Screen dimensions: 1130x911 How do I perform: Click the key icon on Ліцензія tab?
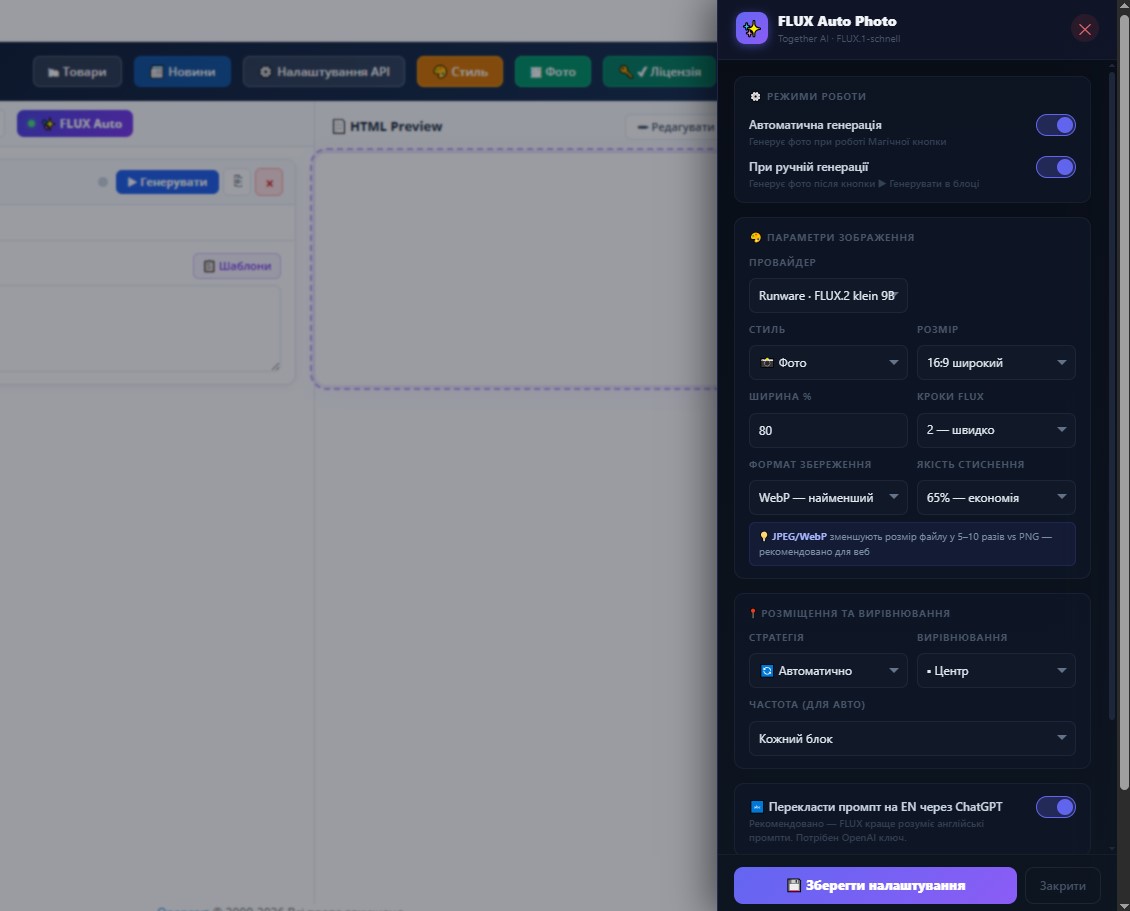(x=626, y=71)
